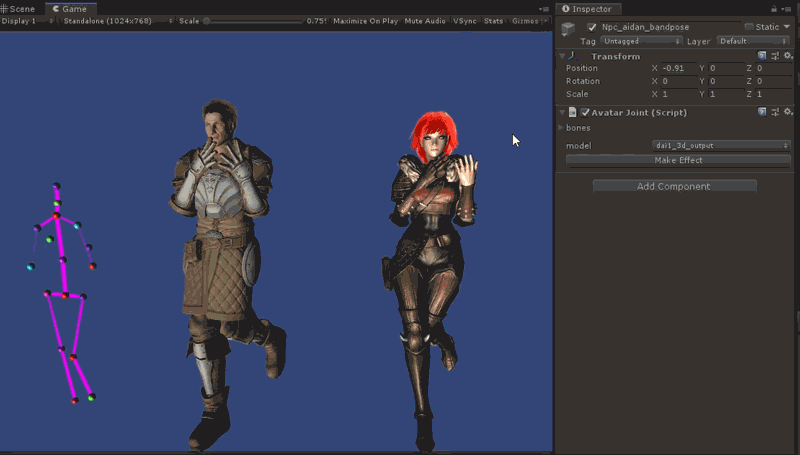Viewport: 800px width, 455px height.
Task: Toggle Mute Audio
Action: tap(425, 21)
